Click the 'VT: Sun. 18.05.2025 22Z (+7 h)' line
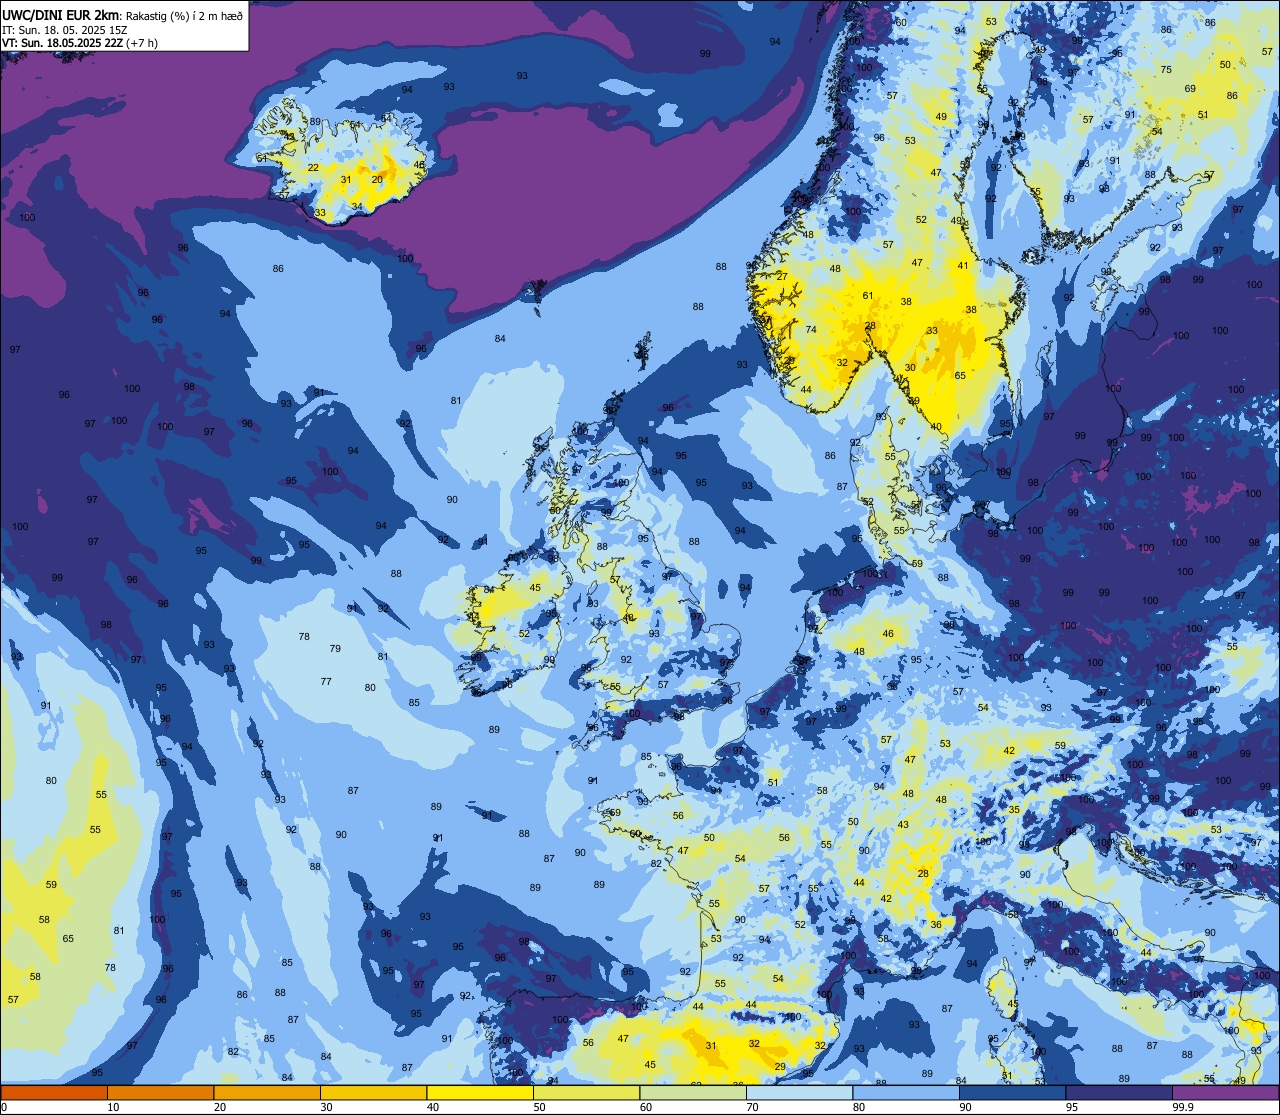Viewport: 1280px width, 1115px height. point(79,43)
